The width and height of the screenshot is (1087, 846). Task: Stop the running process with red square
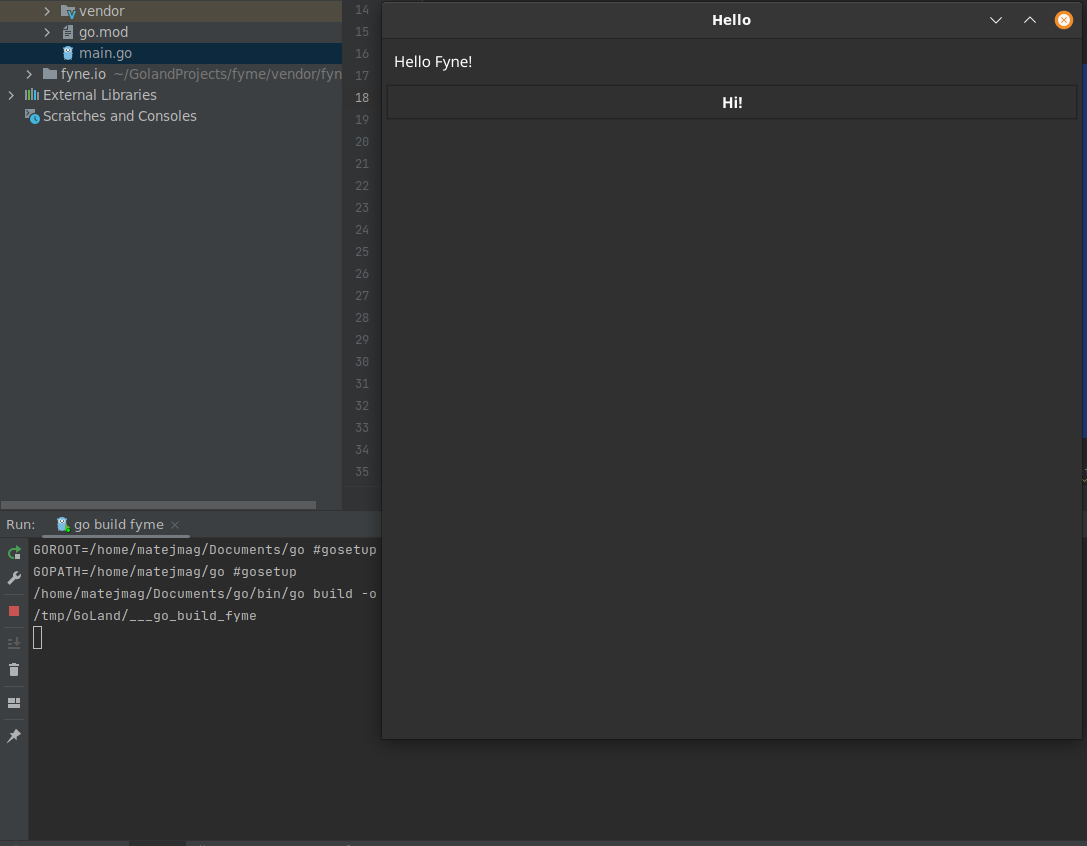(x=14, y=610)
